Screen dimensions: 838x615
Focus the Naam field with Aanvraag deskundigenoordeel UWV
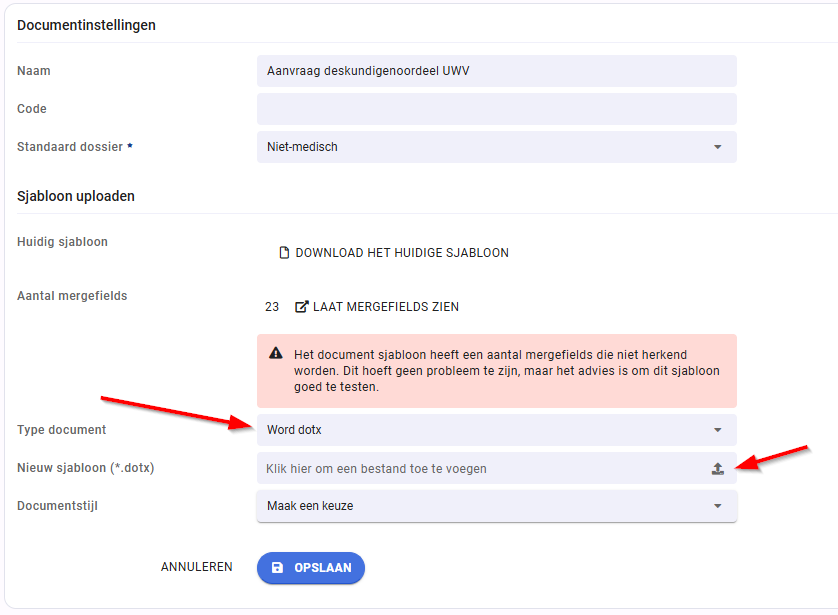click(x=497, y=71)
